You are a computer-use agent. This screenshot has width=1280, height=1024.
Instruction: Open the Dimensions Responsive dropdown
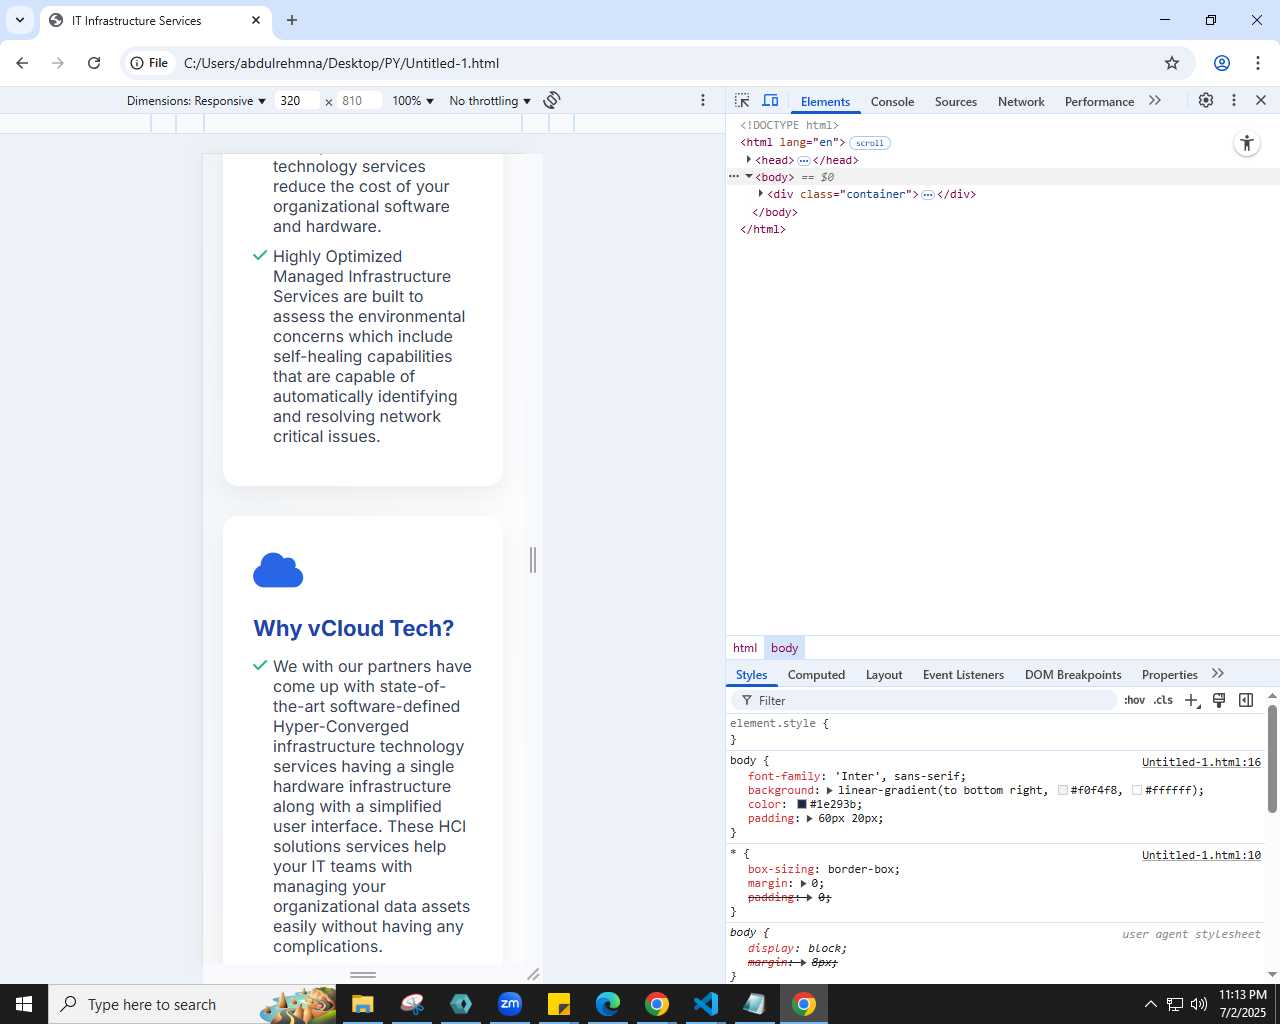[196, 101]
